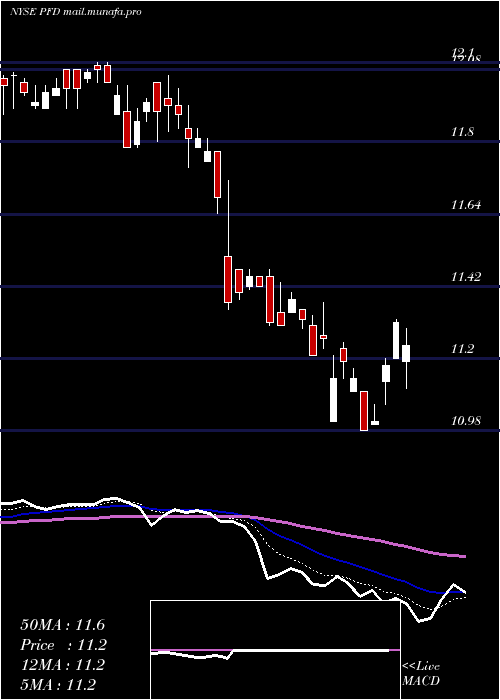500x700 pixels.
Task: Click the <<Live MACD label
Action: click(x=421, y=673)
